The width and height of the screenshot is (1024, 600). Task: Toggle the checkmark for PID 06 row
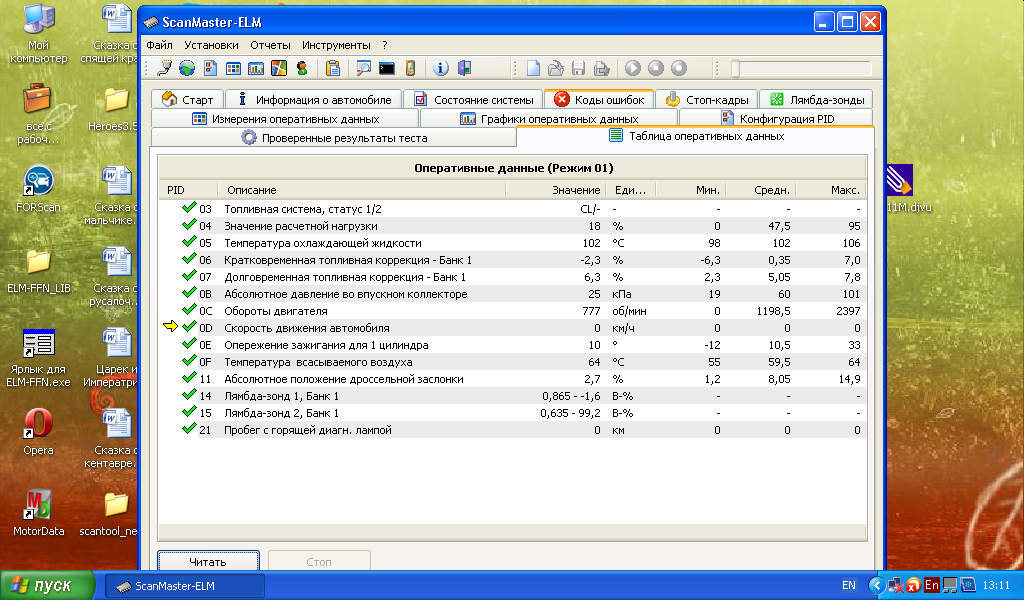pyautogui.click(x=189, y=259)
